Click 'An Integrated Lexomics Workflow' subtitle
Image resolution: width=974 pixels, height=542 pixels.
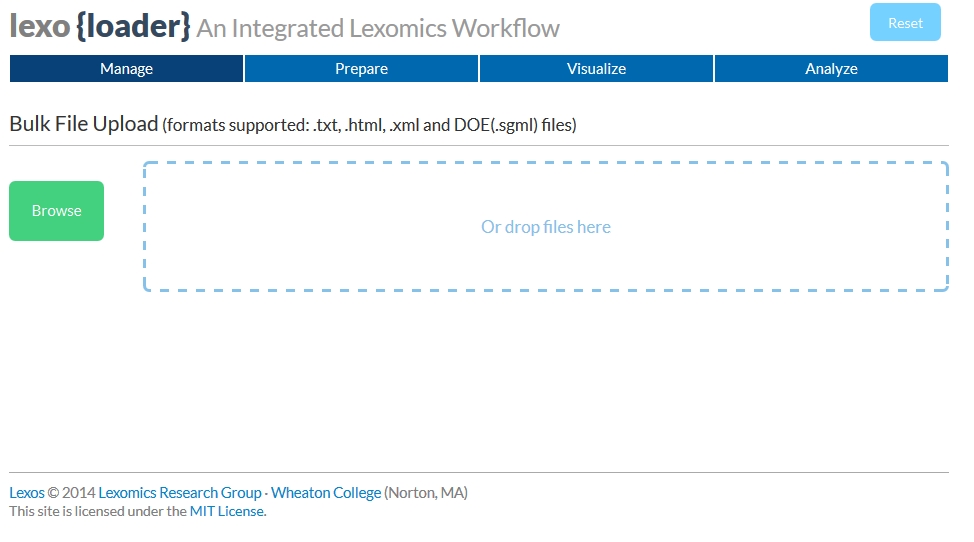tap(378, 29)
